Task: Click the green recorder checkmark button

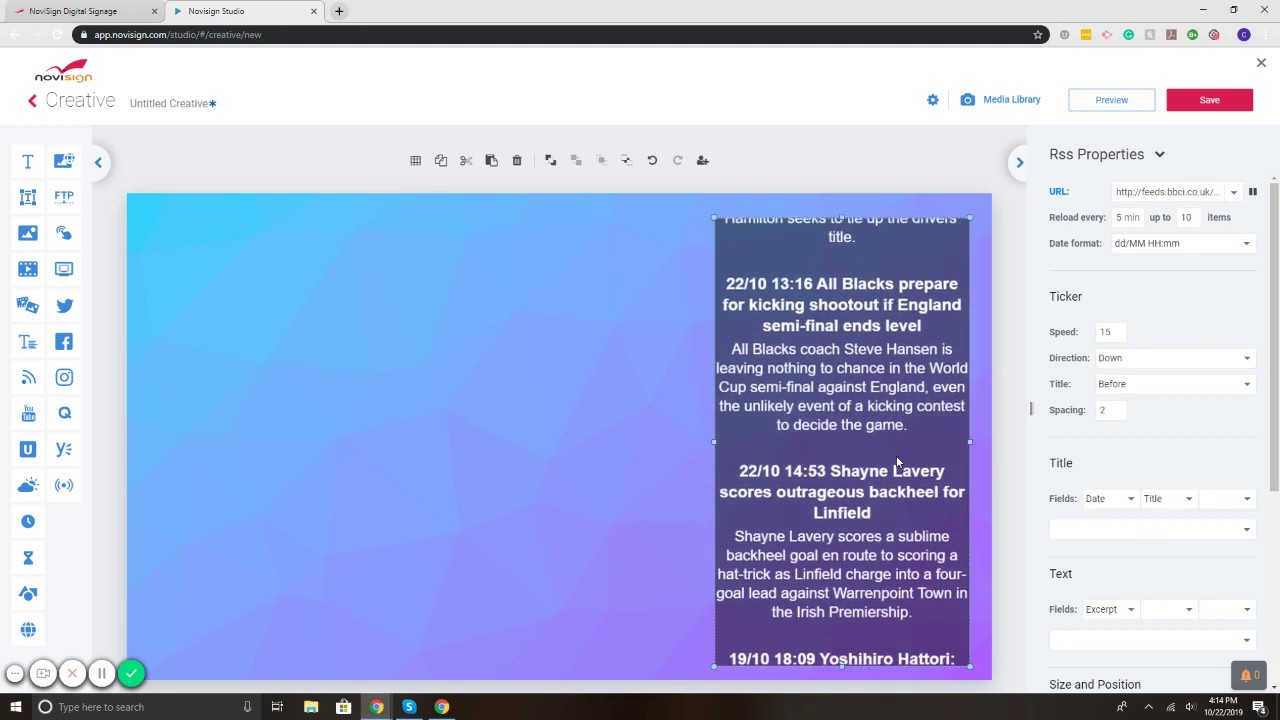Action: [x=131, y=673]
